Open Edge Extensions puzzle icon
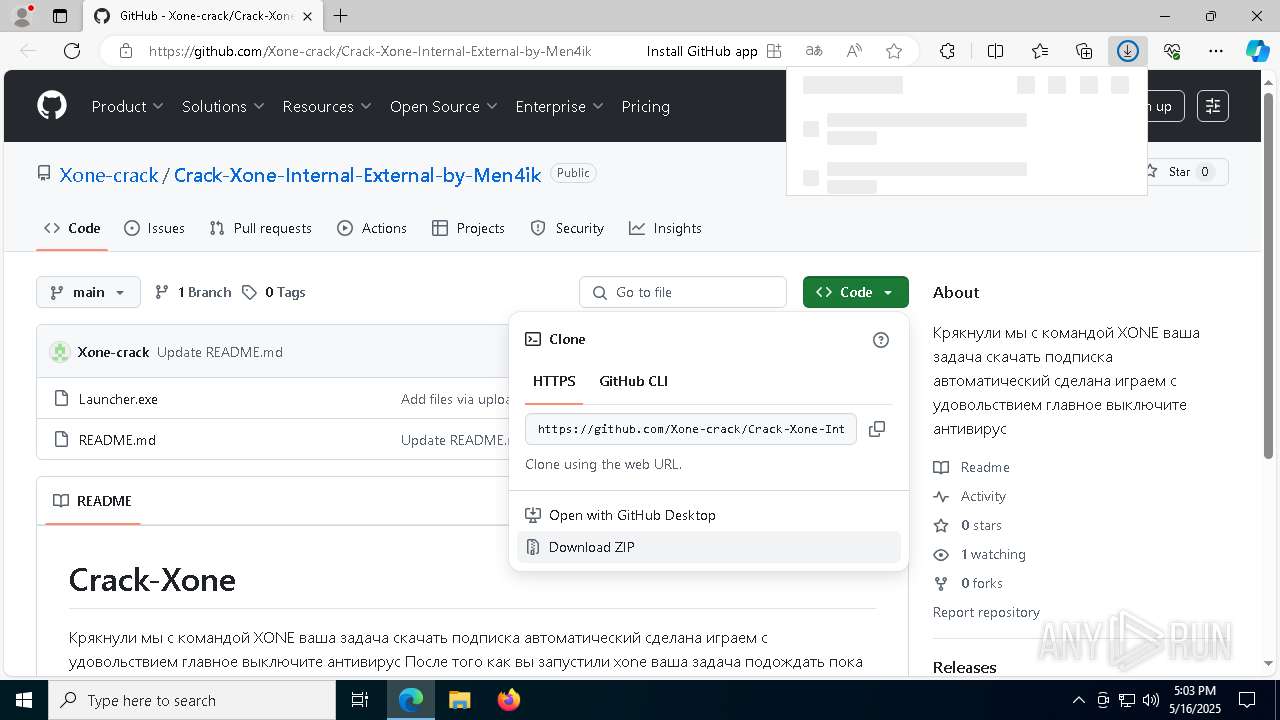The image size is (1280, 720). 947,51
